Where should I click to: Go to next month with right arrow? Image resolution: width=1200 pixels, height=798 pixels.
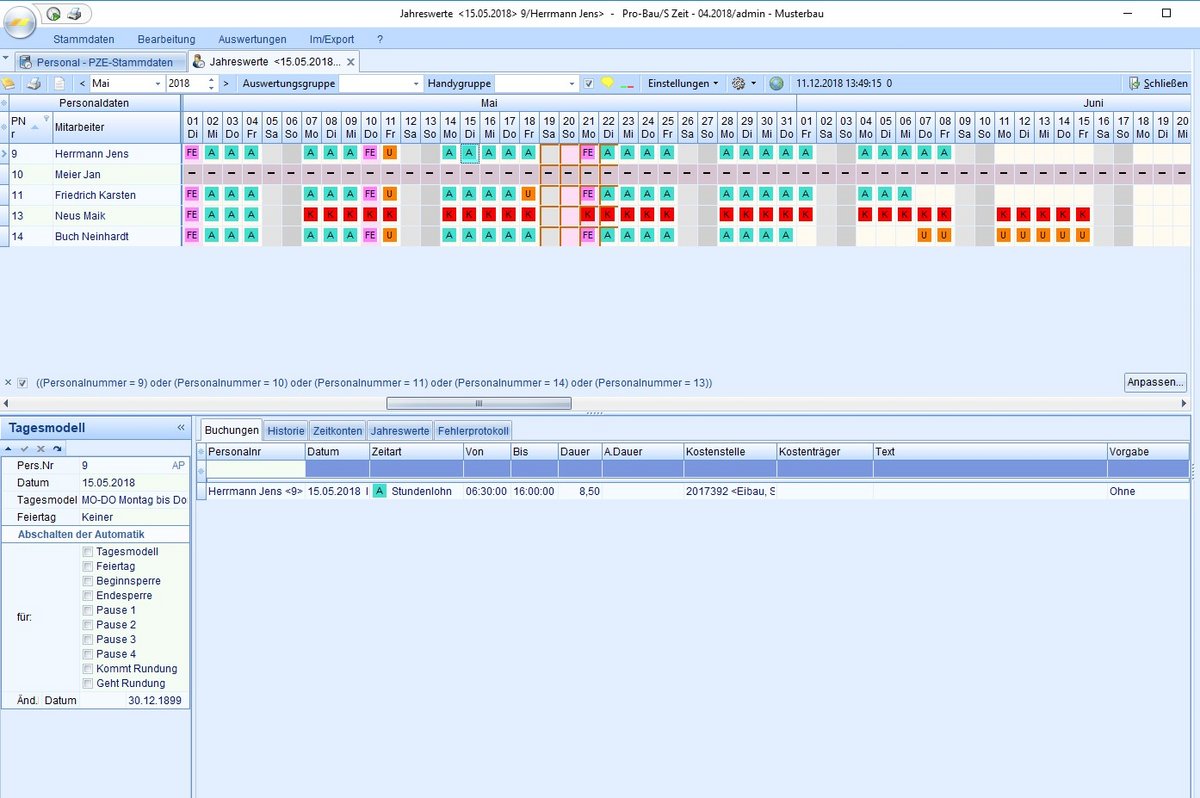pos(226,84)
